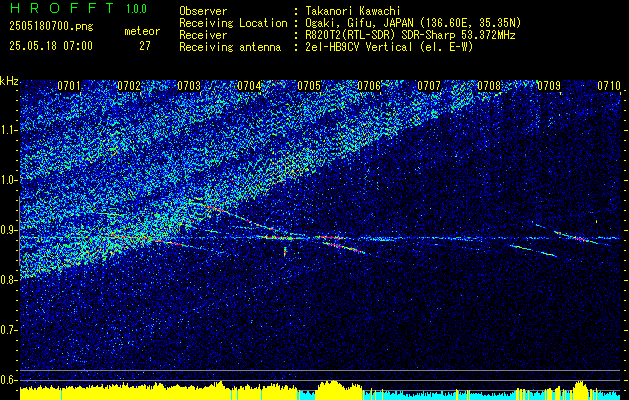The width and height of the screenshot is (629, 400).
Task: Click the 0706 time marker
Action: pyautogui.click(x=369, y=86)
